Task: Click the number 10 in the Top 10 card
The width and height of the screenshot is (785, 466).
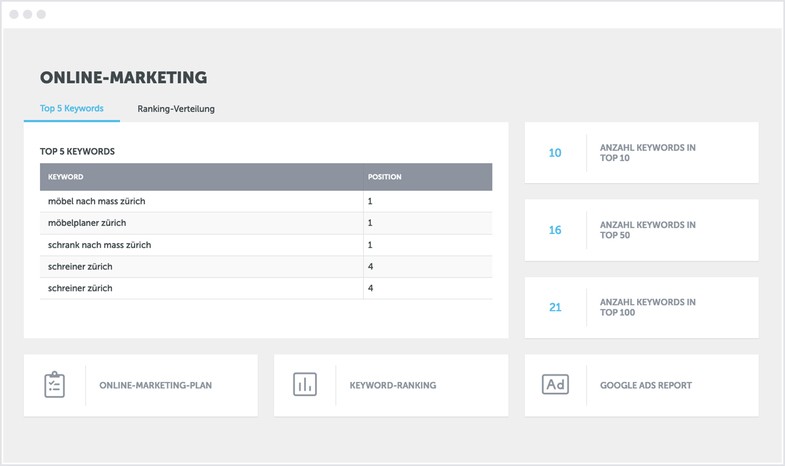Action: tap(555, 153)
